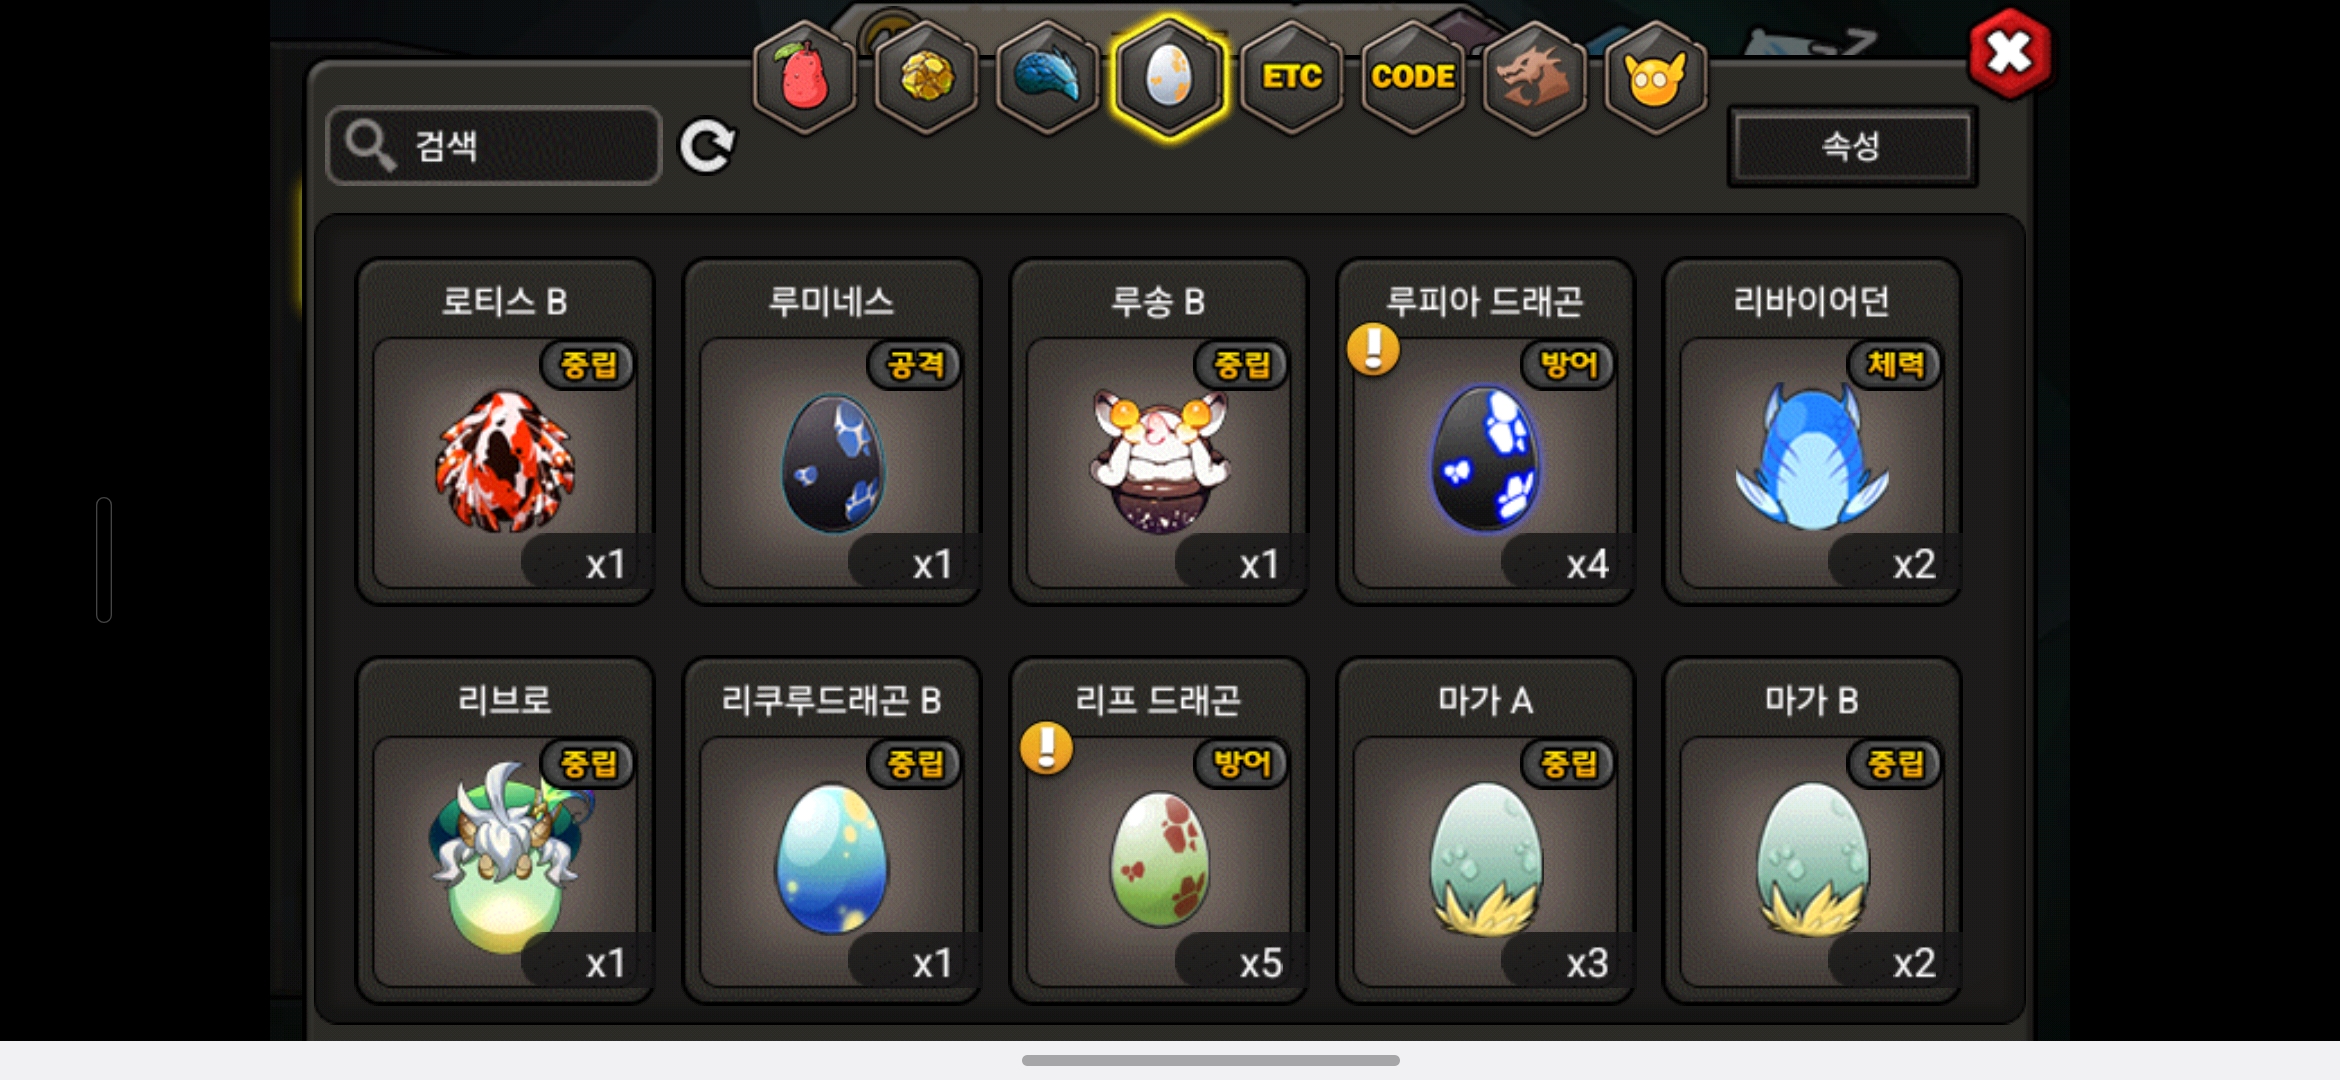The image size is (2340, 1080).
Task: Select the 리브로 egg card
Action: pyautogui.click(x=505, y=830)
